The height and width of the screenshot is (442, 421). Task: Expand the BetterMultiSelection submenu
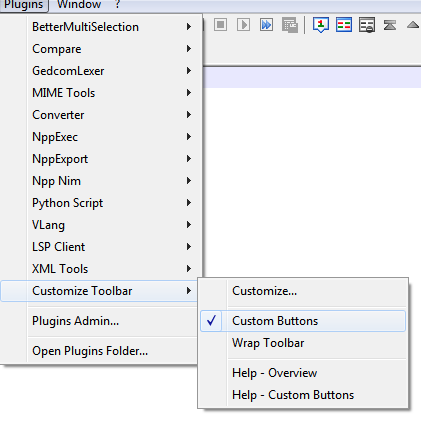[x=101, y=27]
